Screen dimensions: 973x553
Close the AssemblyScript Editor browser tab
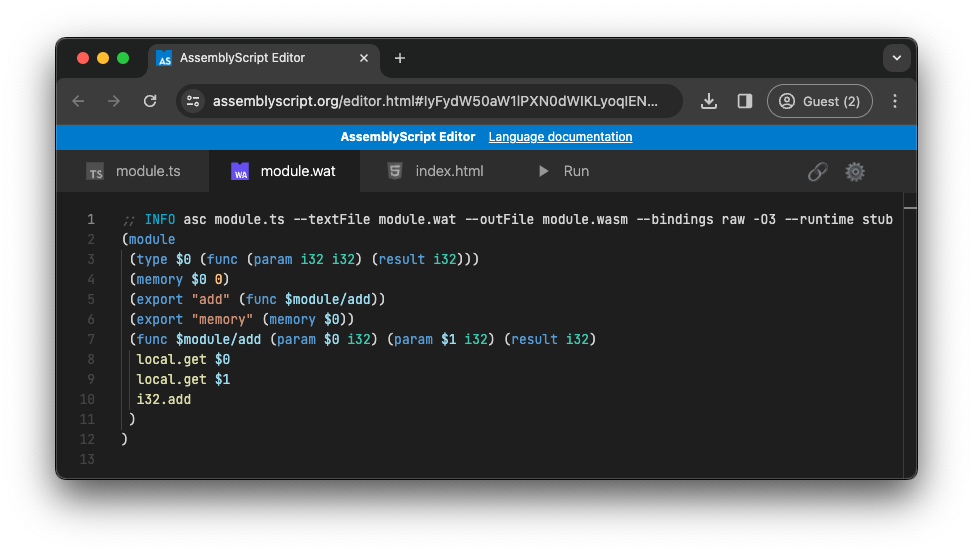[x=364, y=58]
